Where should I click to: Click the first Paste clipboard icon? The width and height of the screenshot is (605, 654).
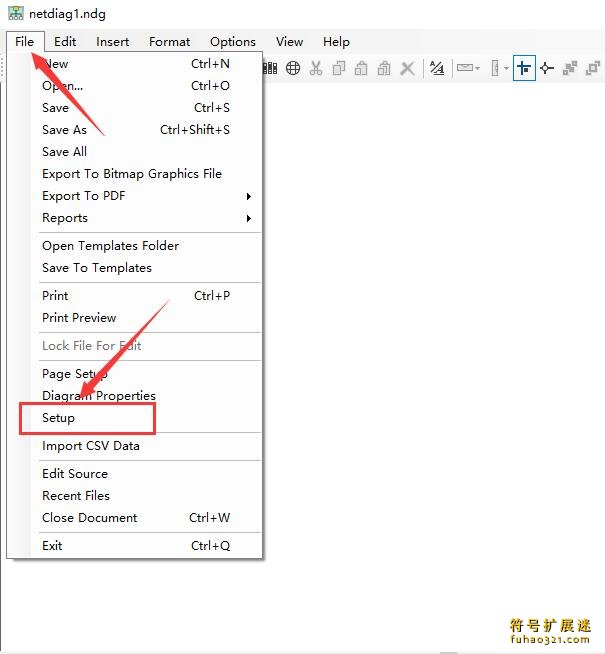361,68
